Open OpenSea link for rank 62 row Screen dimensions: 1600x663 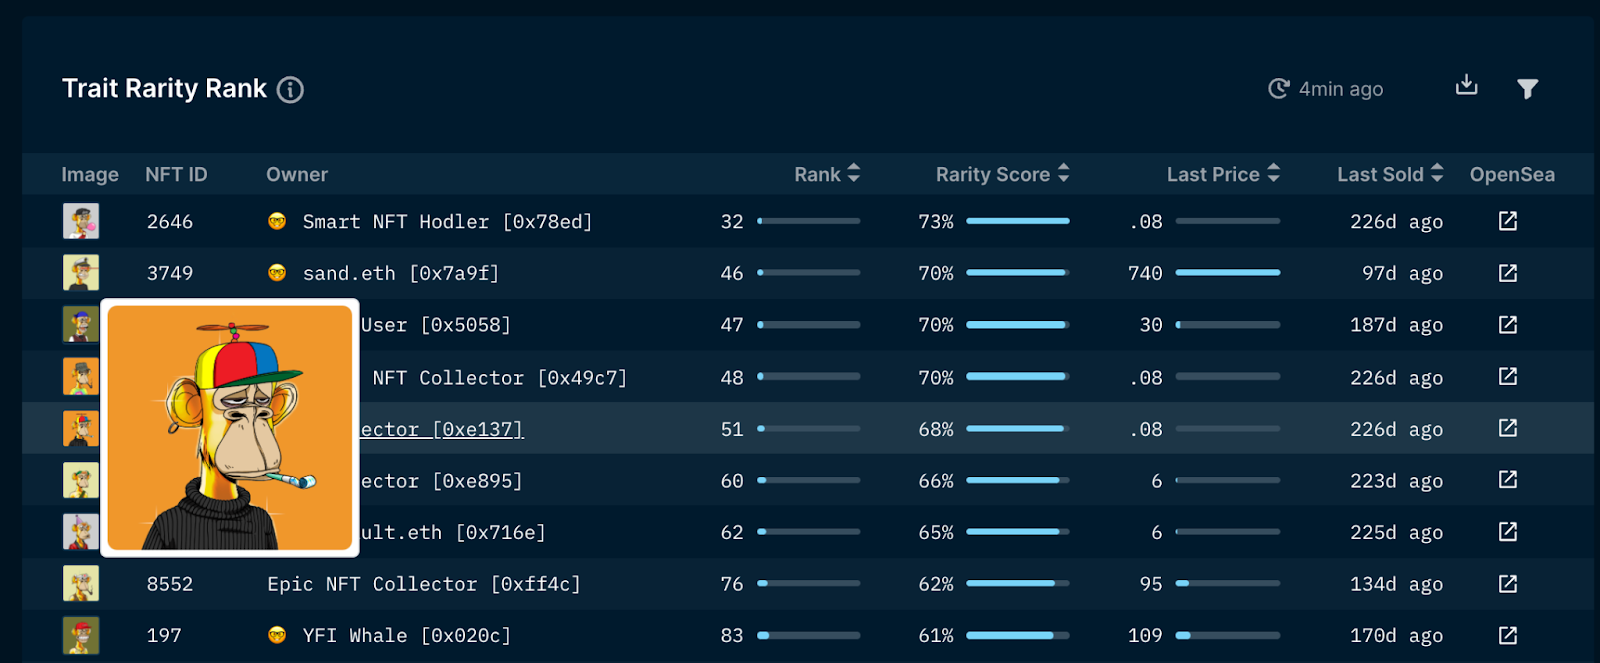point(1508,532)
